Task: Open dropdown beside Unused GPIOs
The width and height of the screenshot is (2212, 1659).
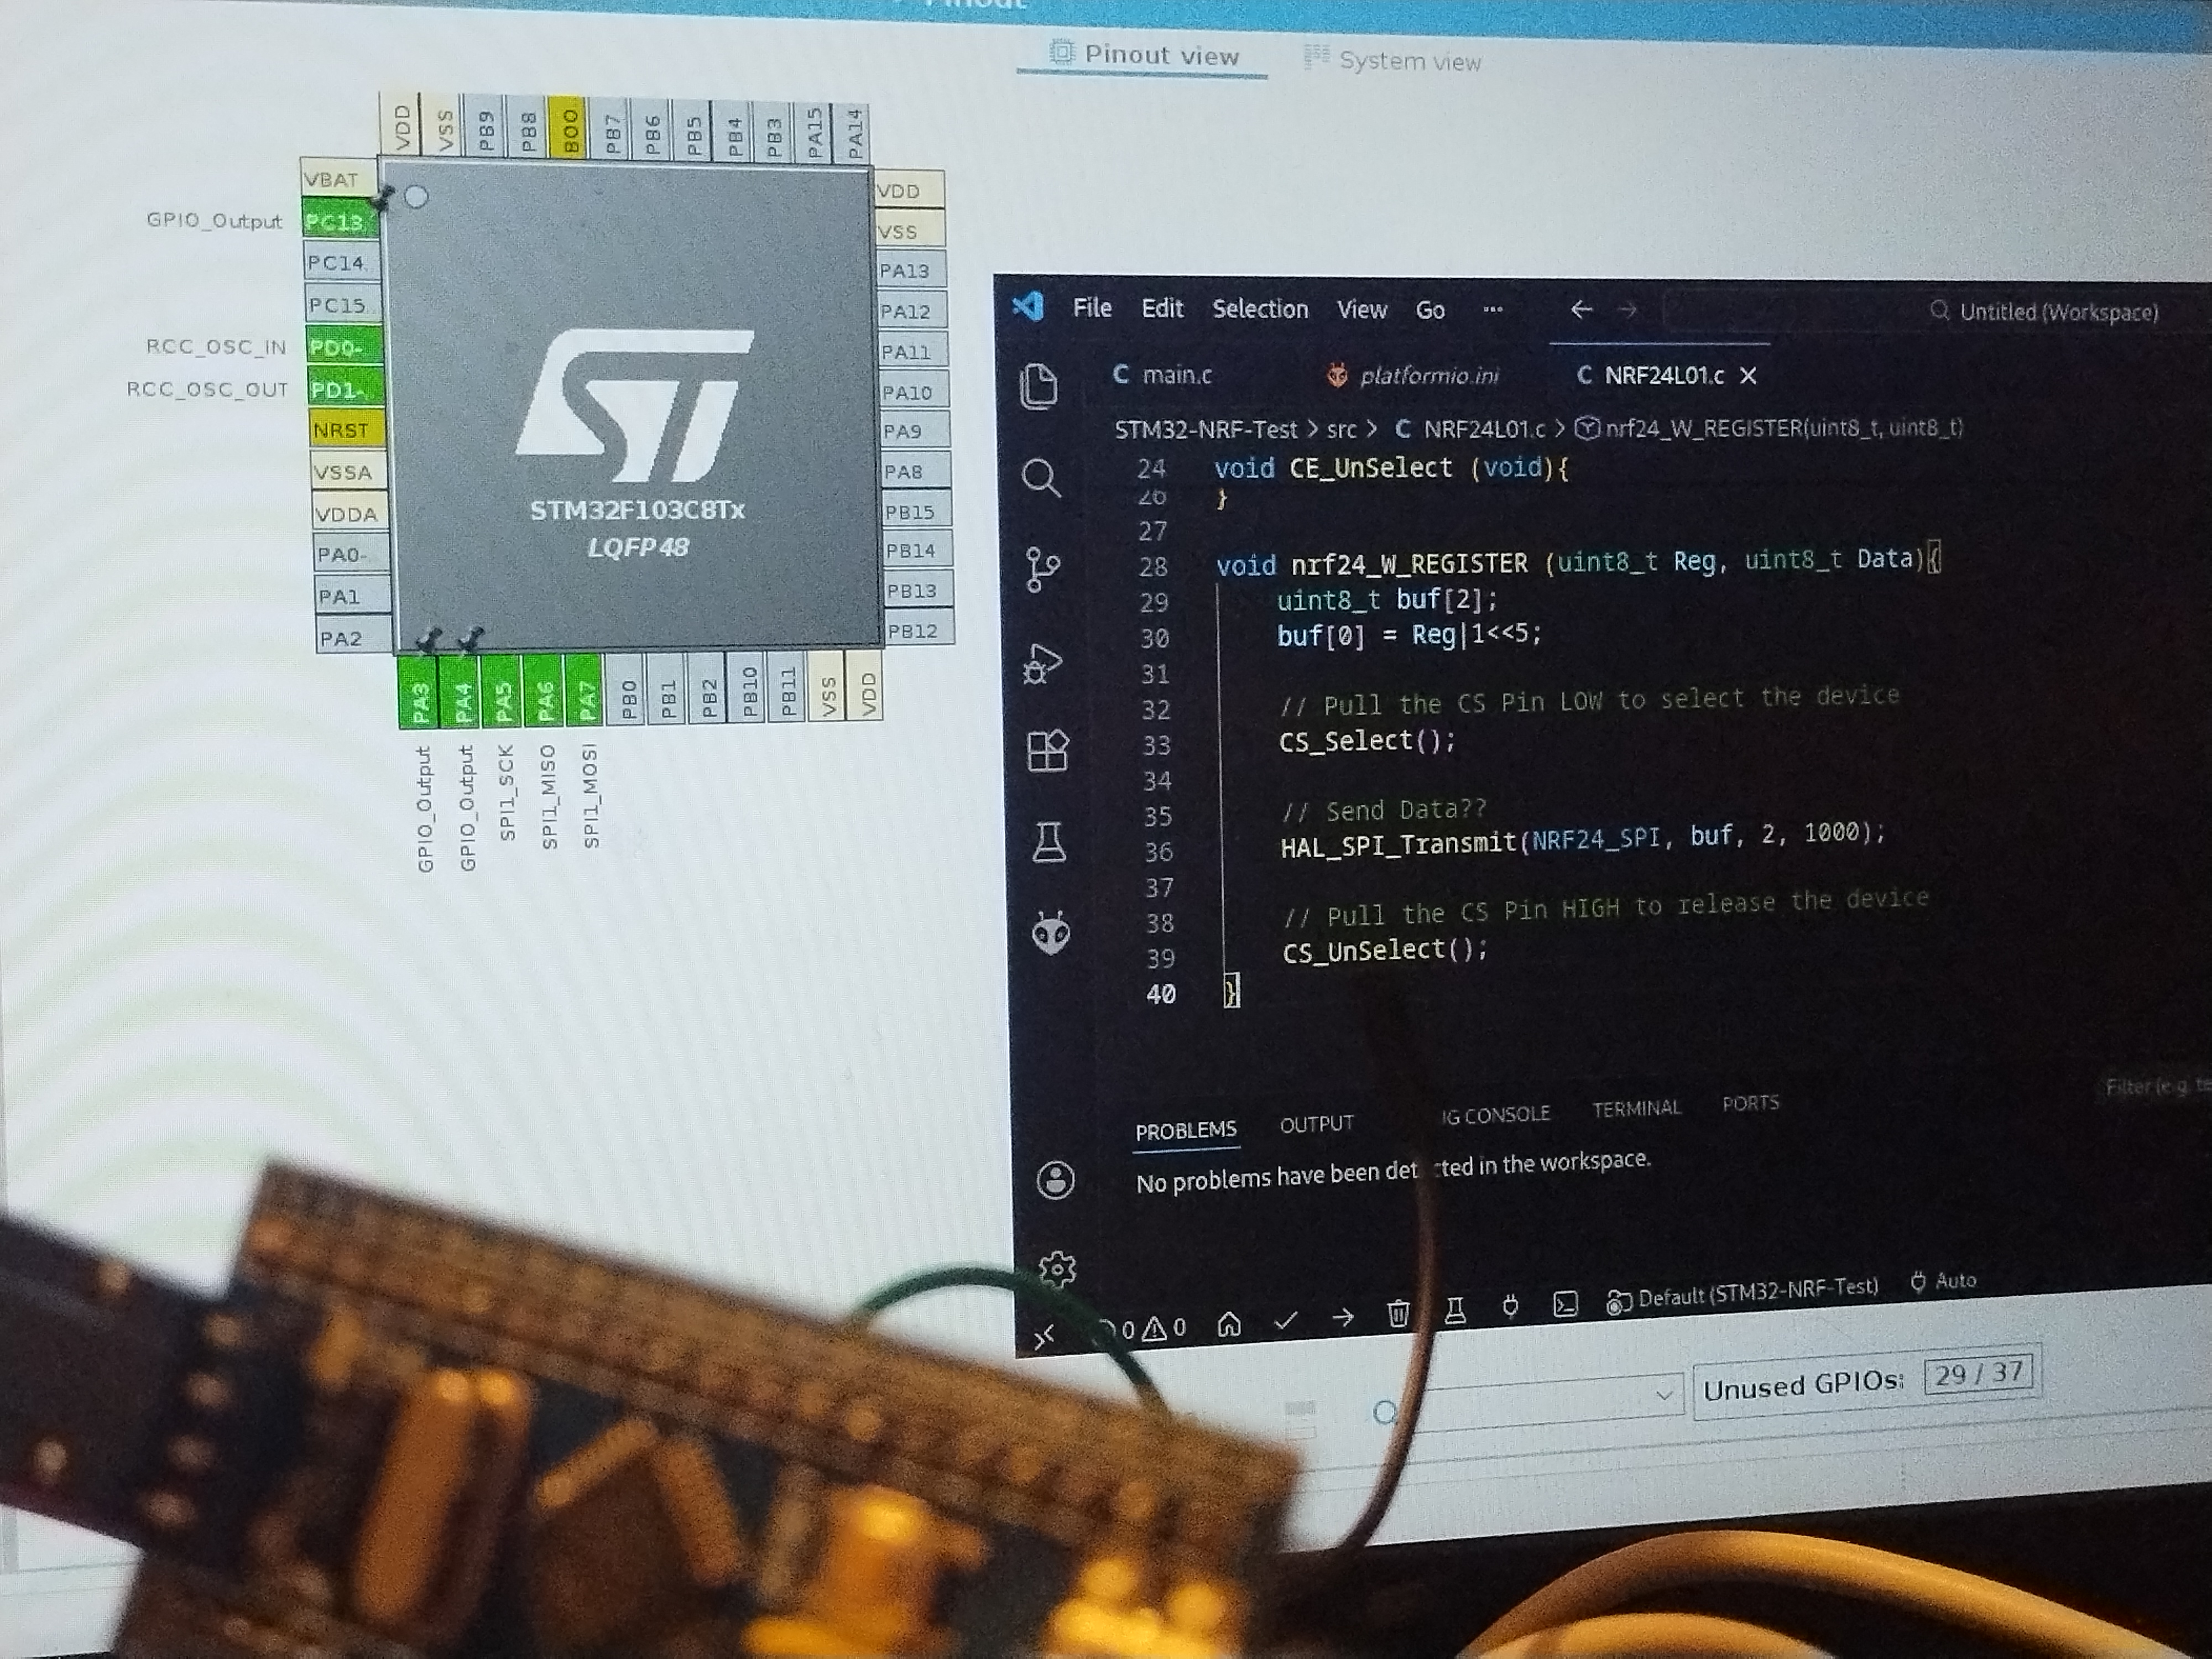Action: point(1663,1394)
